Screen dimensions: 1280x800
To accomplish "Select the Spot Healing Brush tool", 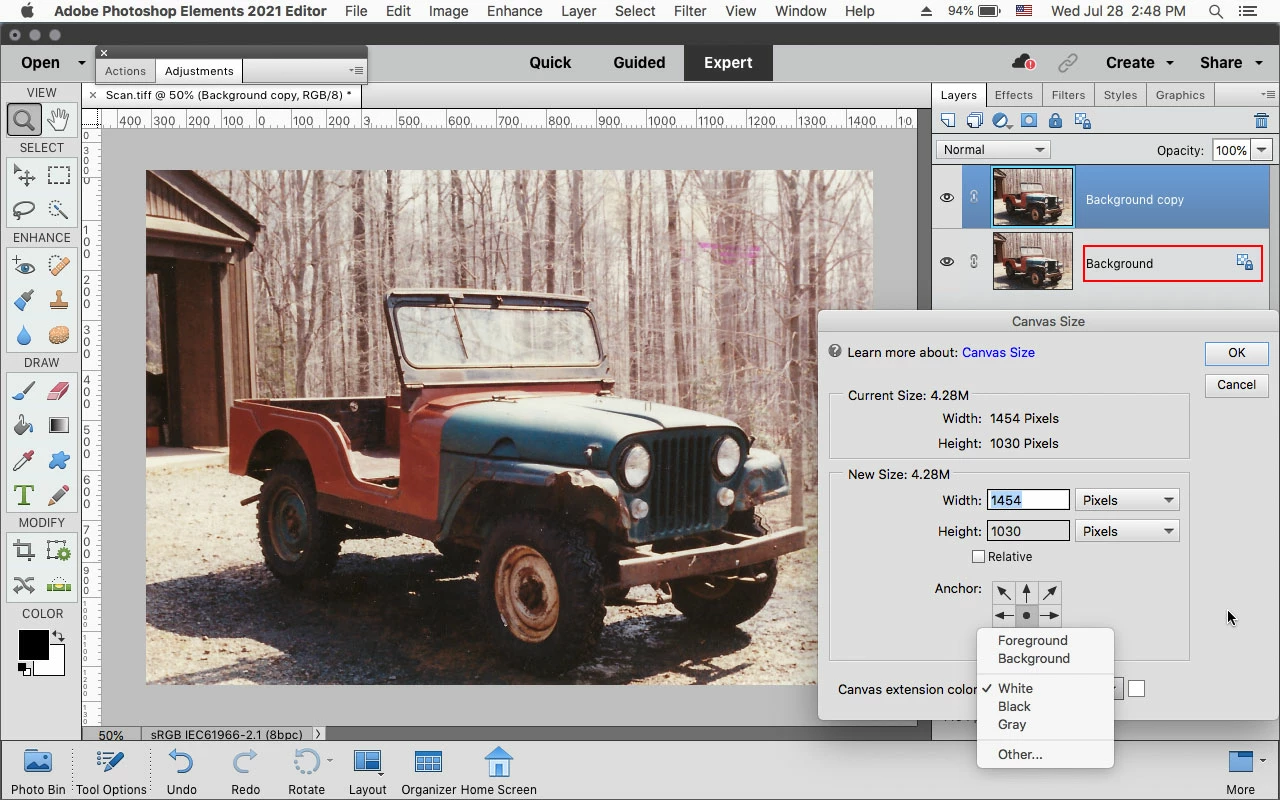I will (x=59, y=266).
